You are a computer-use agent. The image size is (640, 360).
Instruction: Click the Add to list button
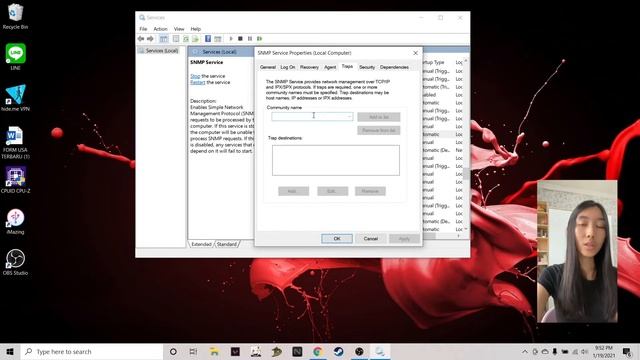click(379, 117)
